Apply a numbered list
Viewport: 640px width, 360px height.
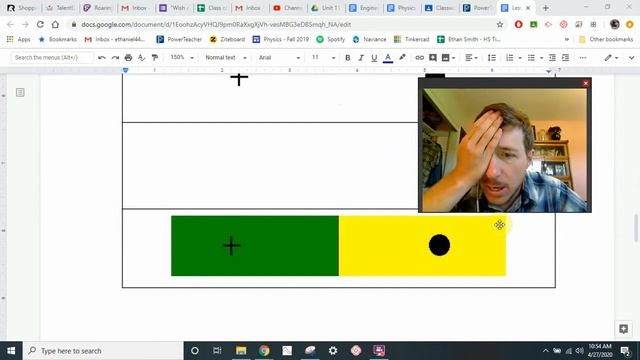[x=510, y=58]
